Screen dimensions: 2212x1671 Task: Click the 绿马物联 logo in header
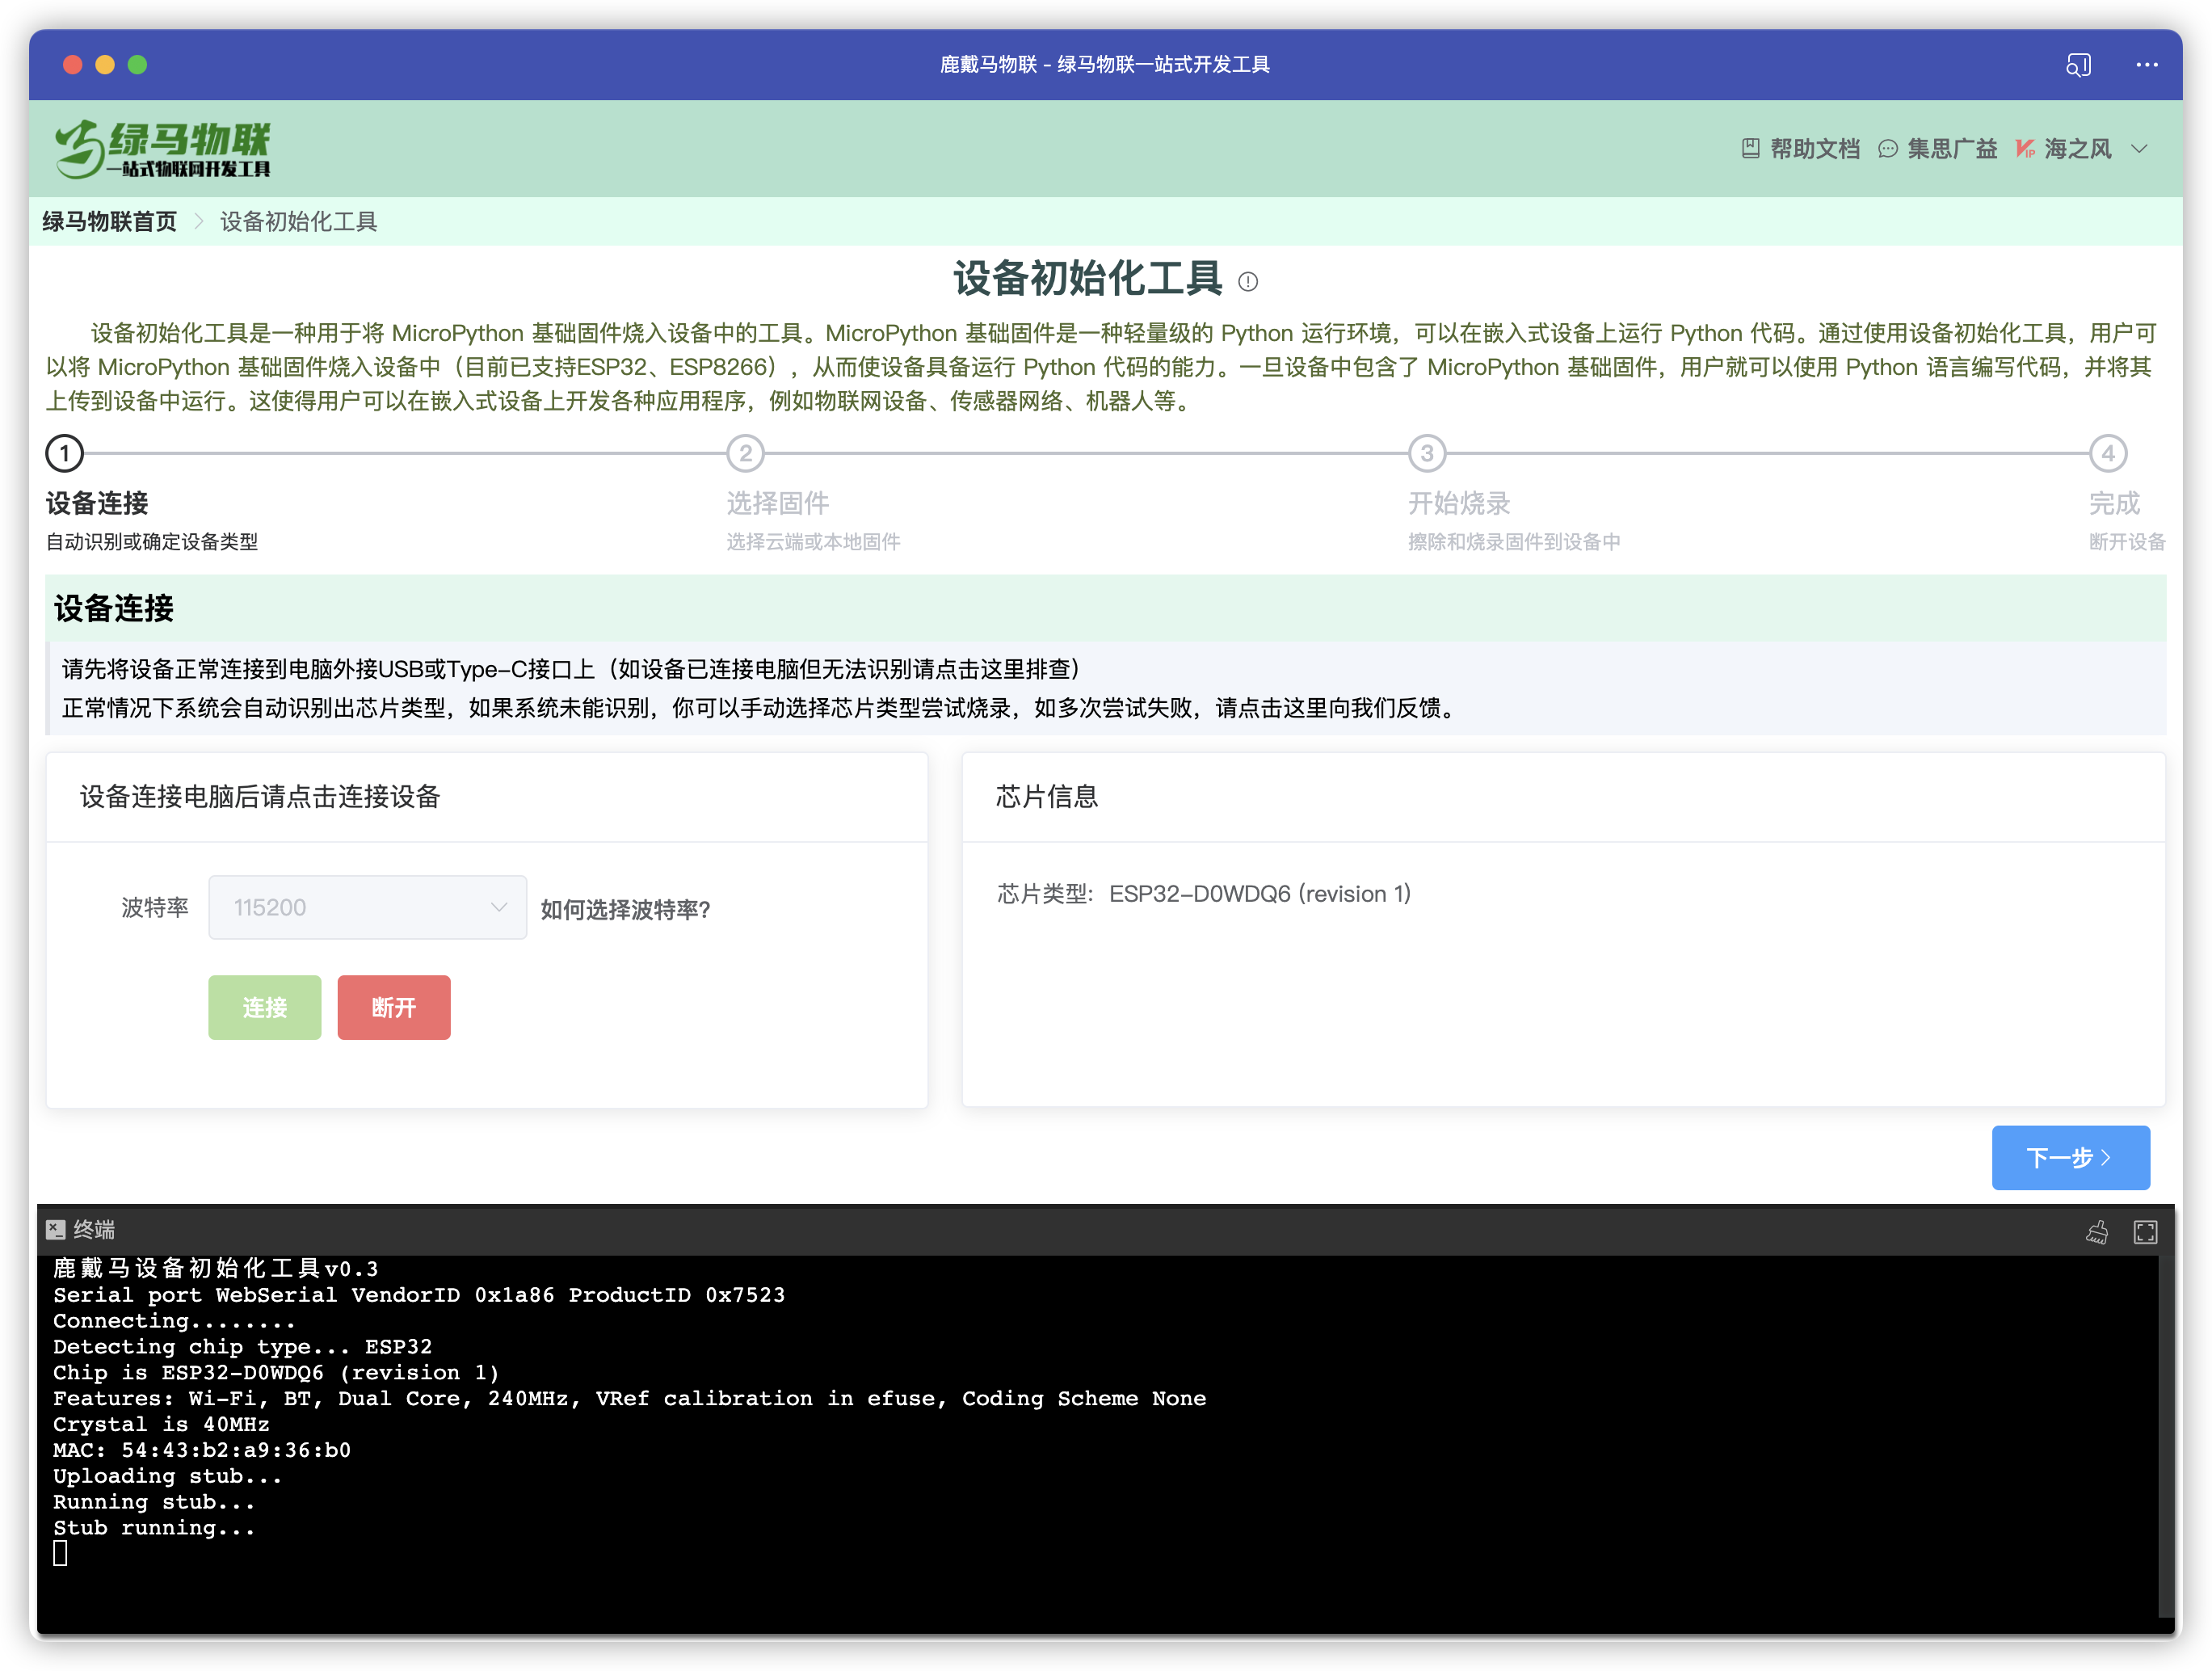(x=162, y=146)
